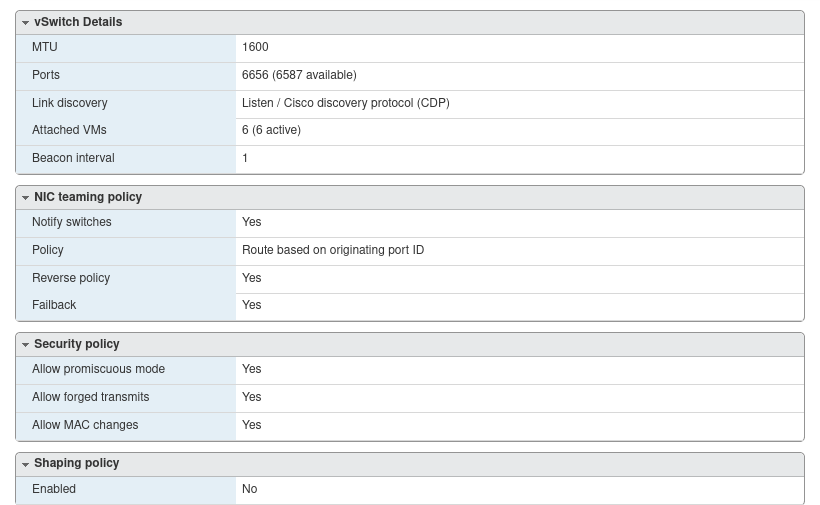
Task: Click the Security policy header title
Action: (x=77, y=344)
